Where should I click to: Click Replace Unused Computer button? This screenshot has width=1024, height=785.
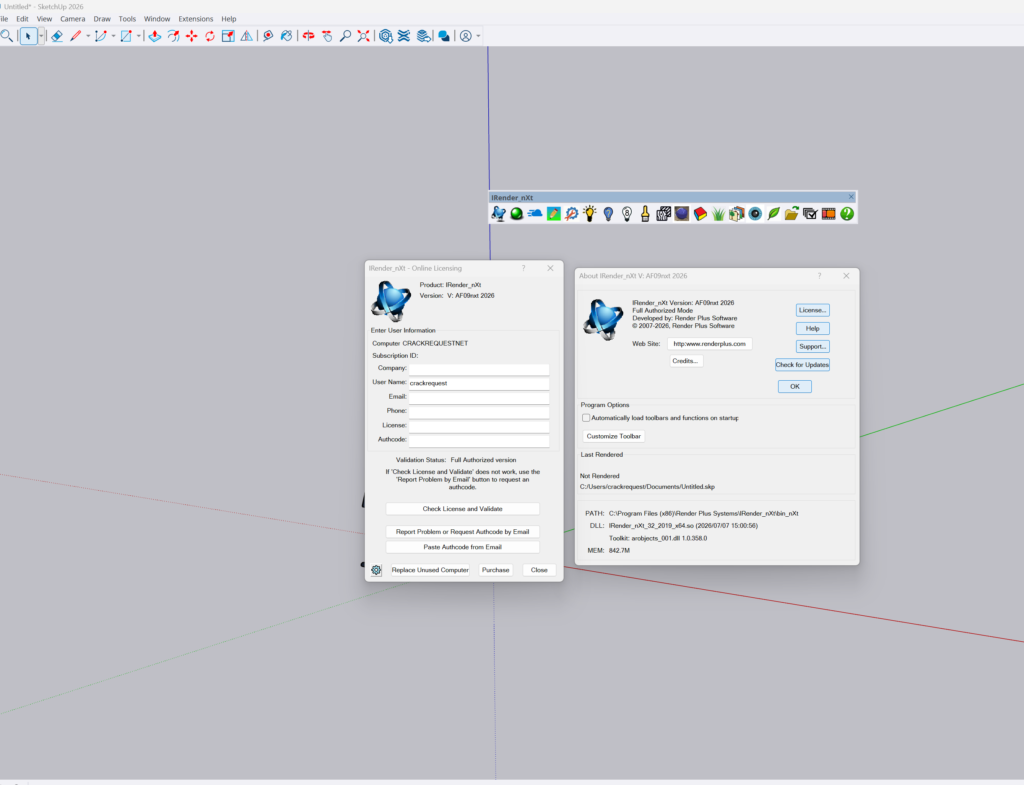[x=430, y=570]
